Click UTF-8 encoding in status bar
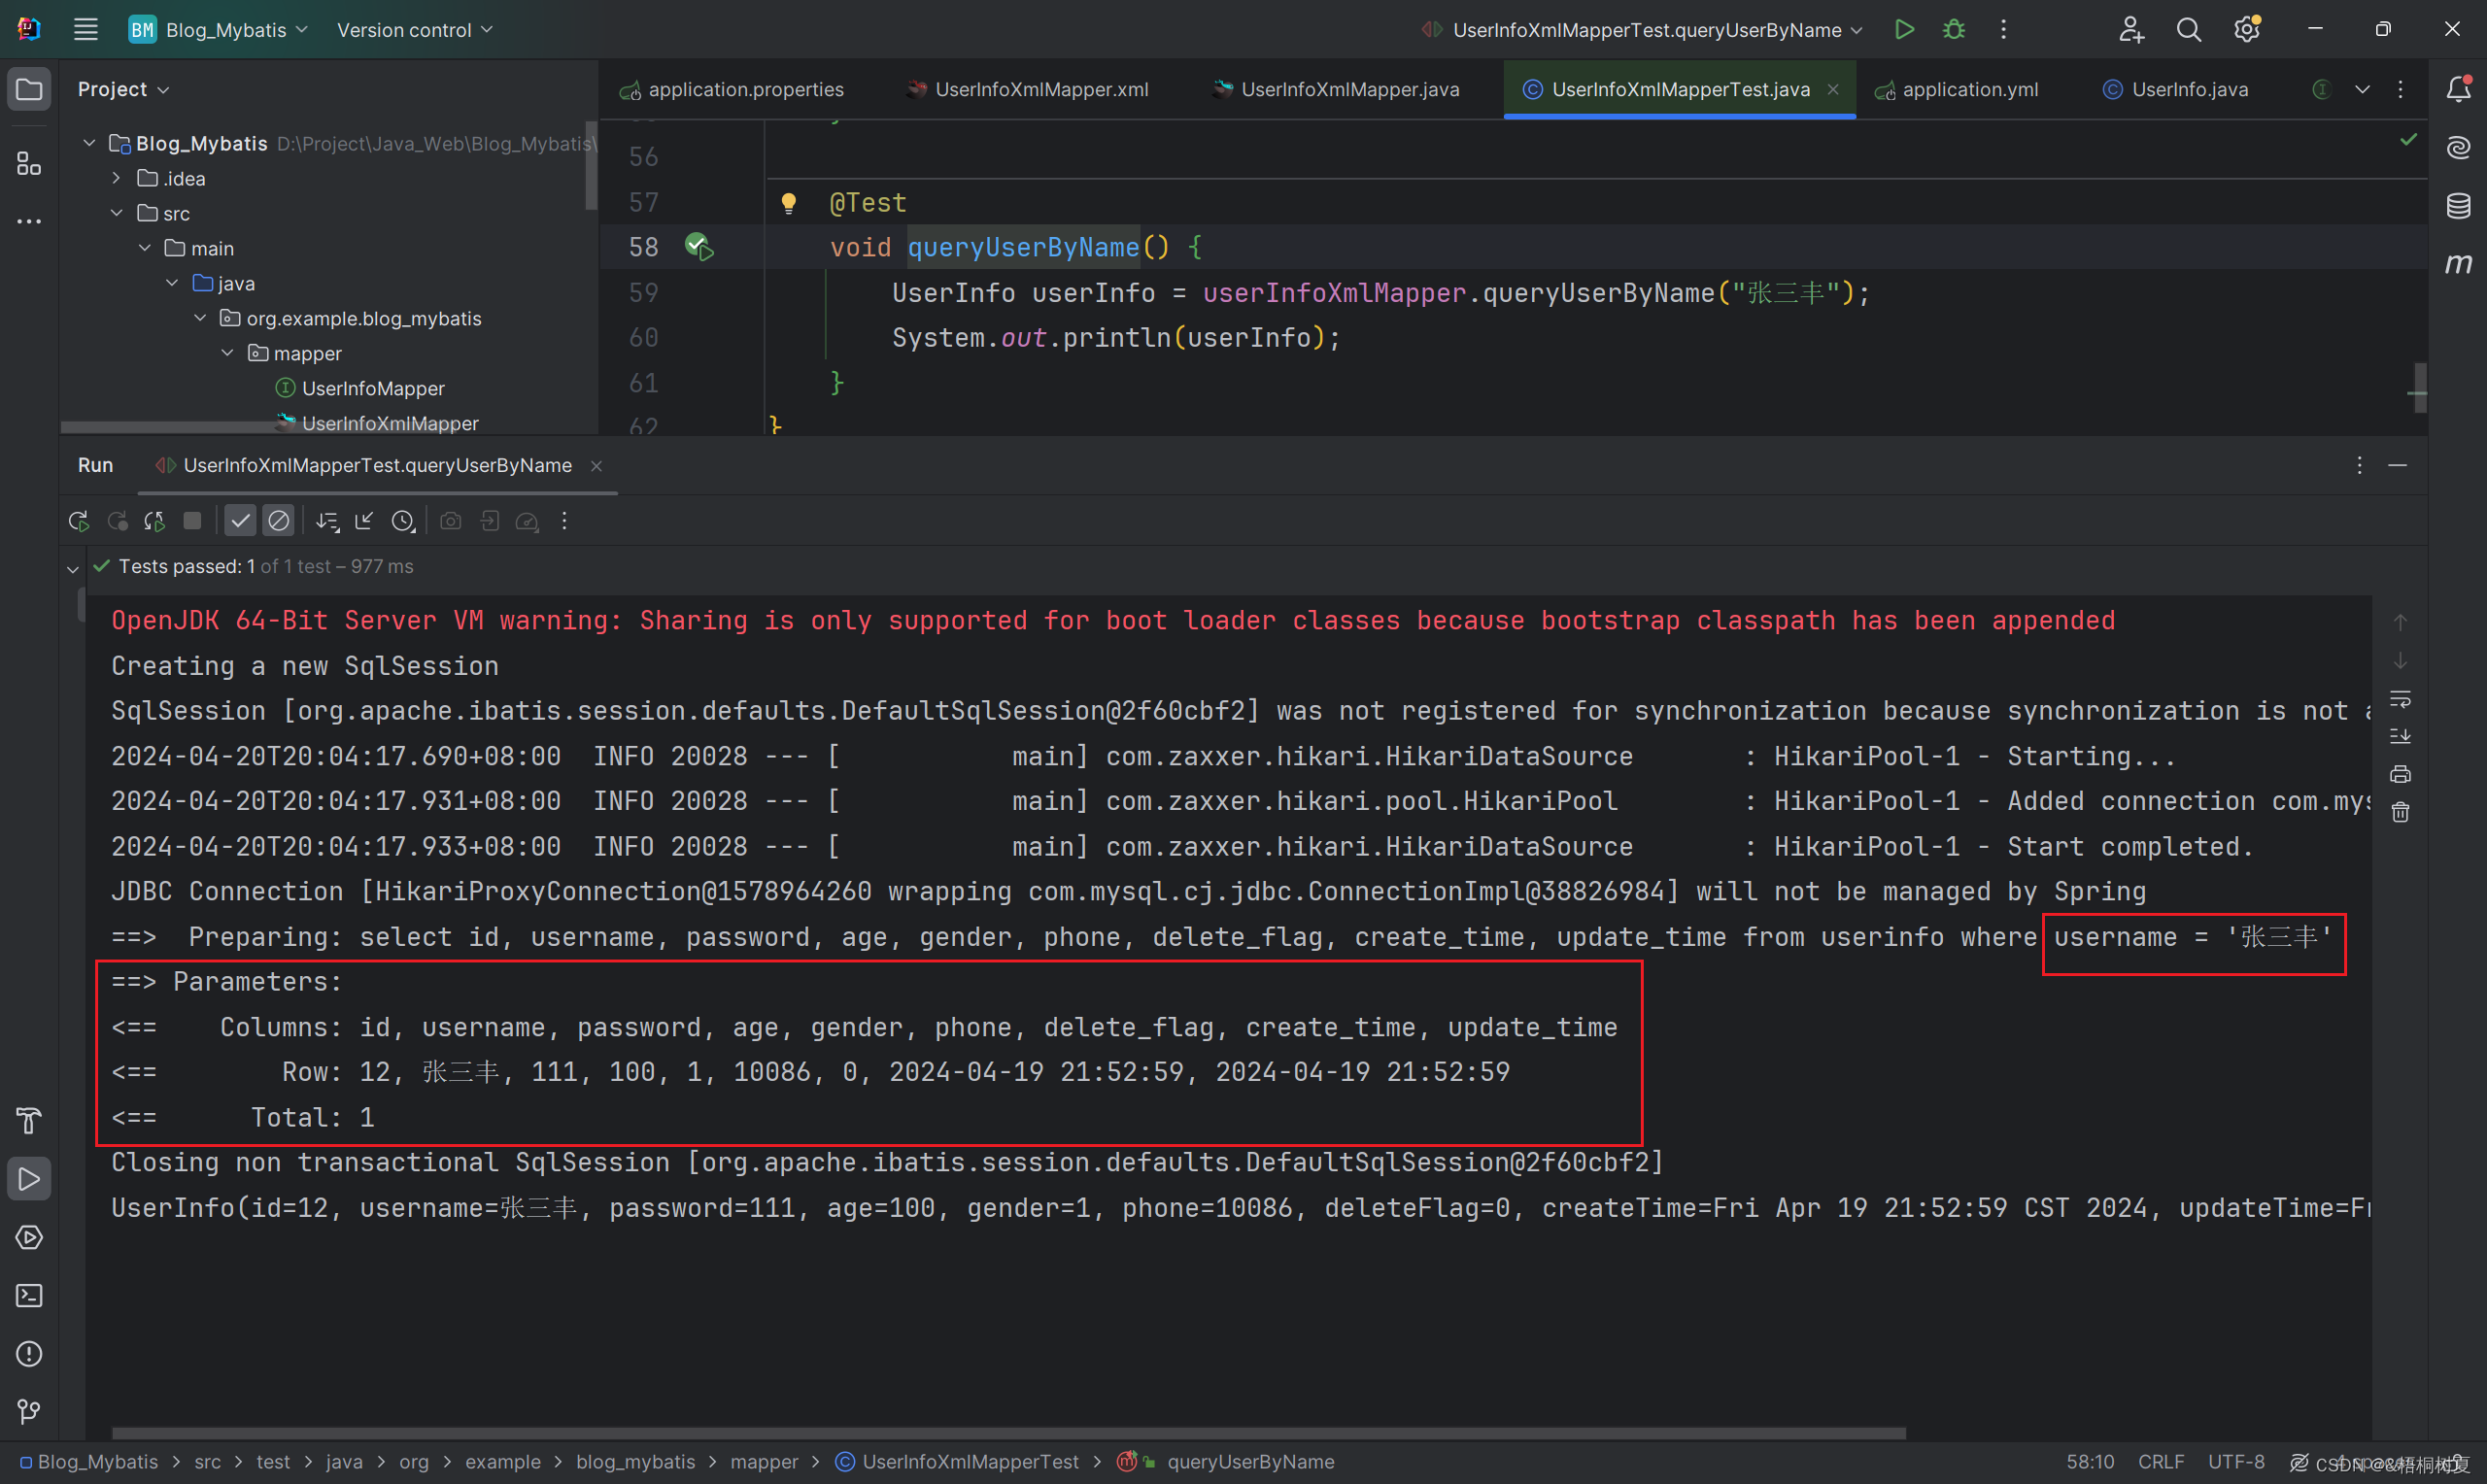Screen dimensions: 2487x1484 click(x=2236, y=1462)
